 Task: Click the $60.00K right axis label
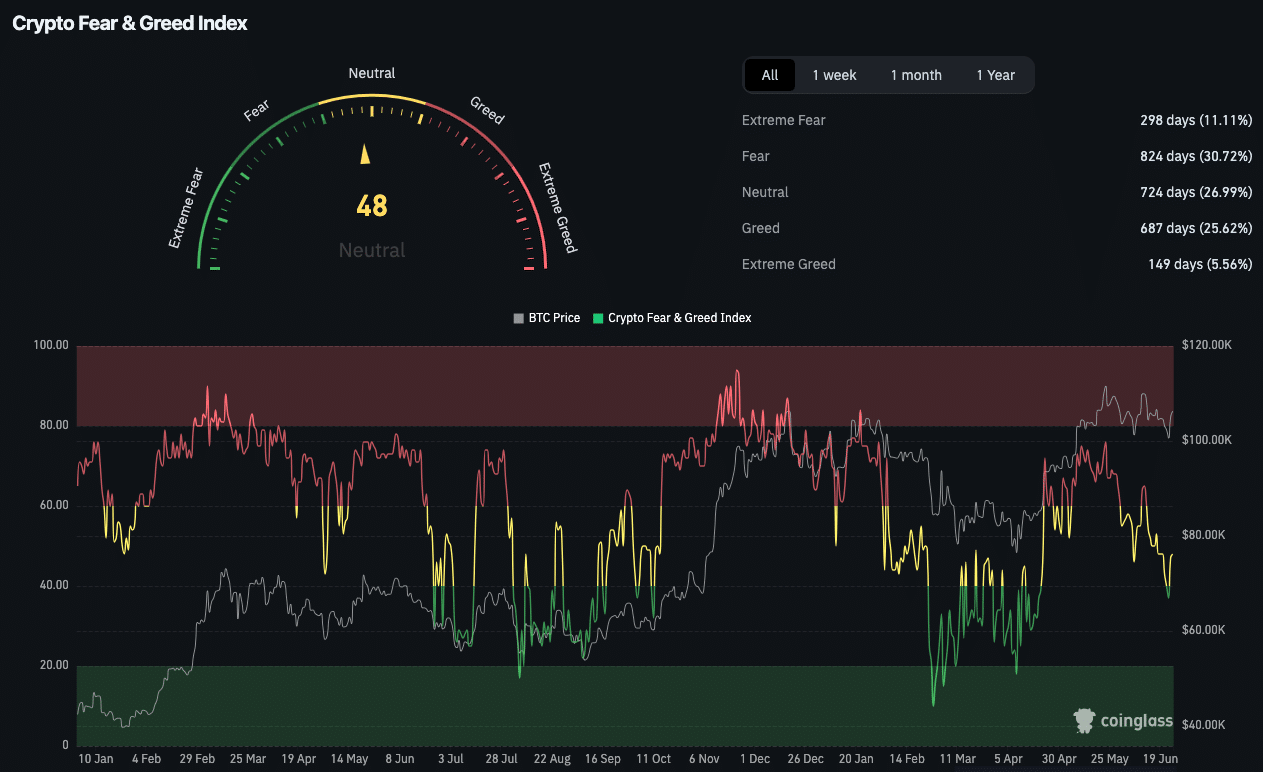click(x=1203, y=630)
